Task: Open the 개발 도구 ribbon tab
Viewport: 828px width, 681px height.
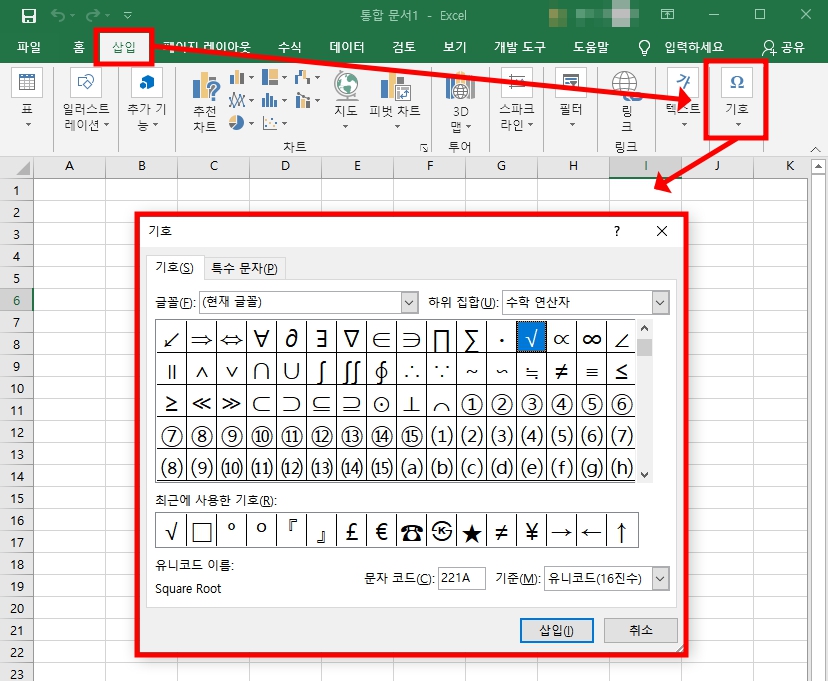Action: pos(520,47)
